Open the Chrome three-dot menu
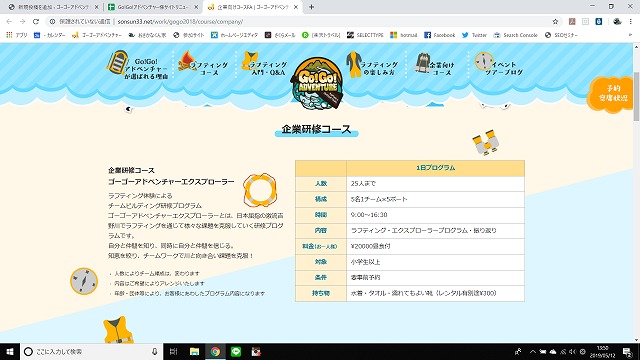 click(x=631, y=22)
